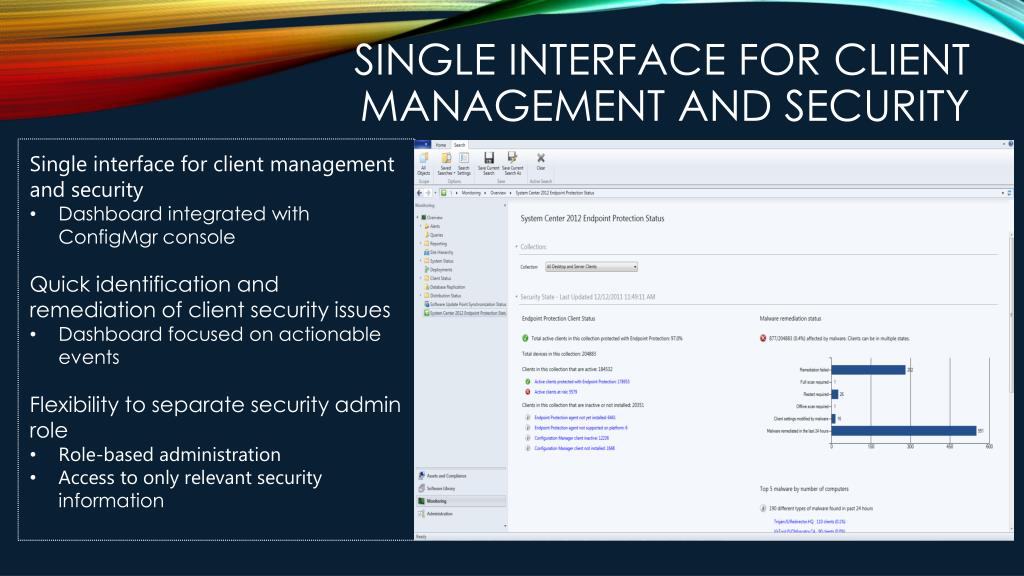Click the Save Current Search As icon
The width and height of the screenshot is (1024, 576).
click(513, 157)
